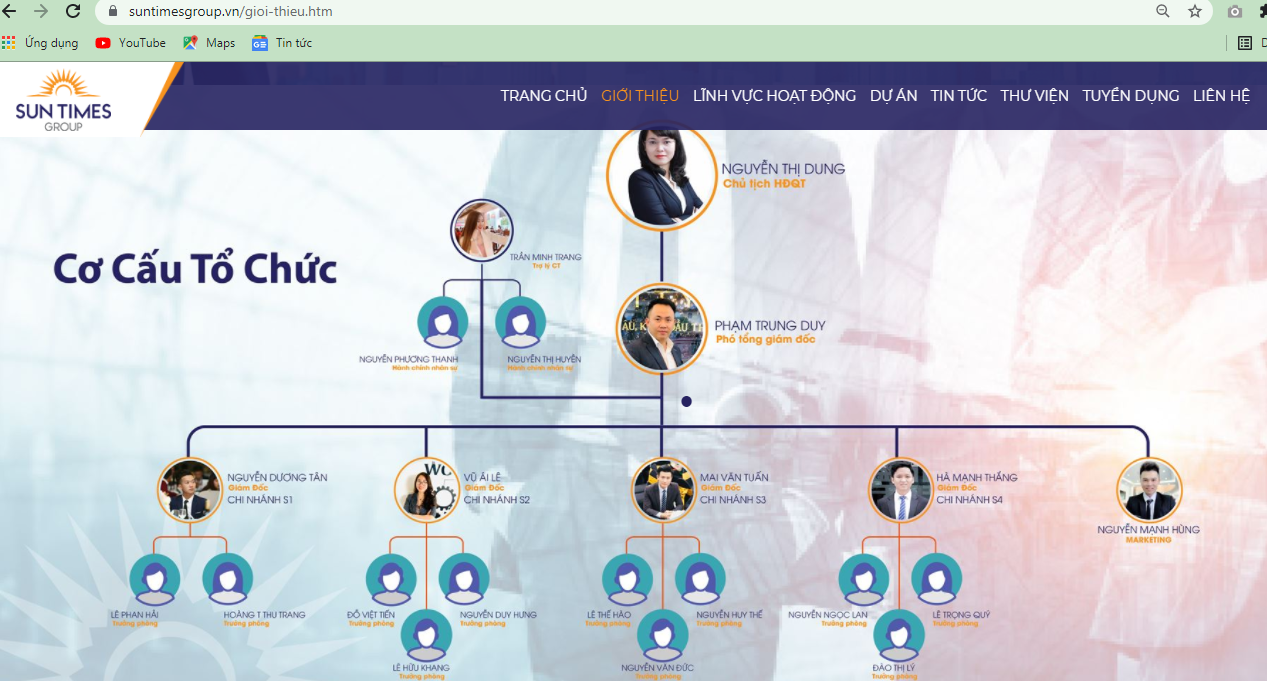
Task: Click Phạm Trung Duy's profile photo
Action: (x=661, y=329)
